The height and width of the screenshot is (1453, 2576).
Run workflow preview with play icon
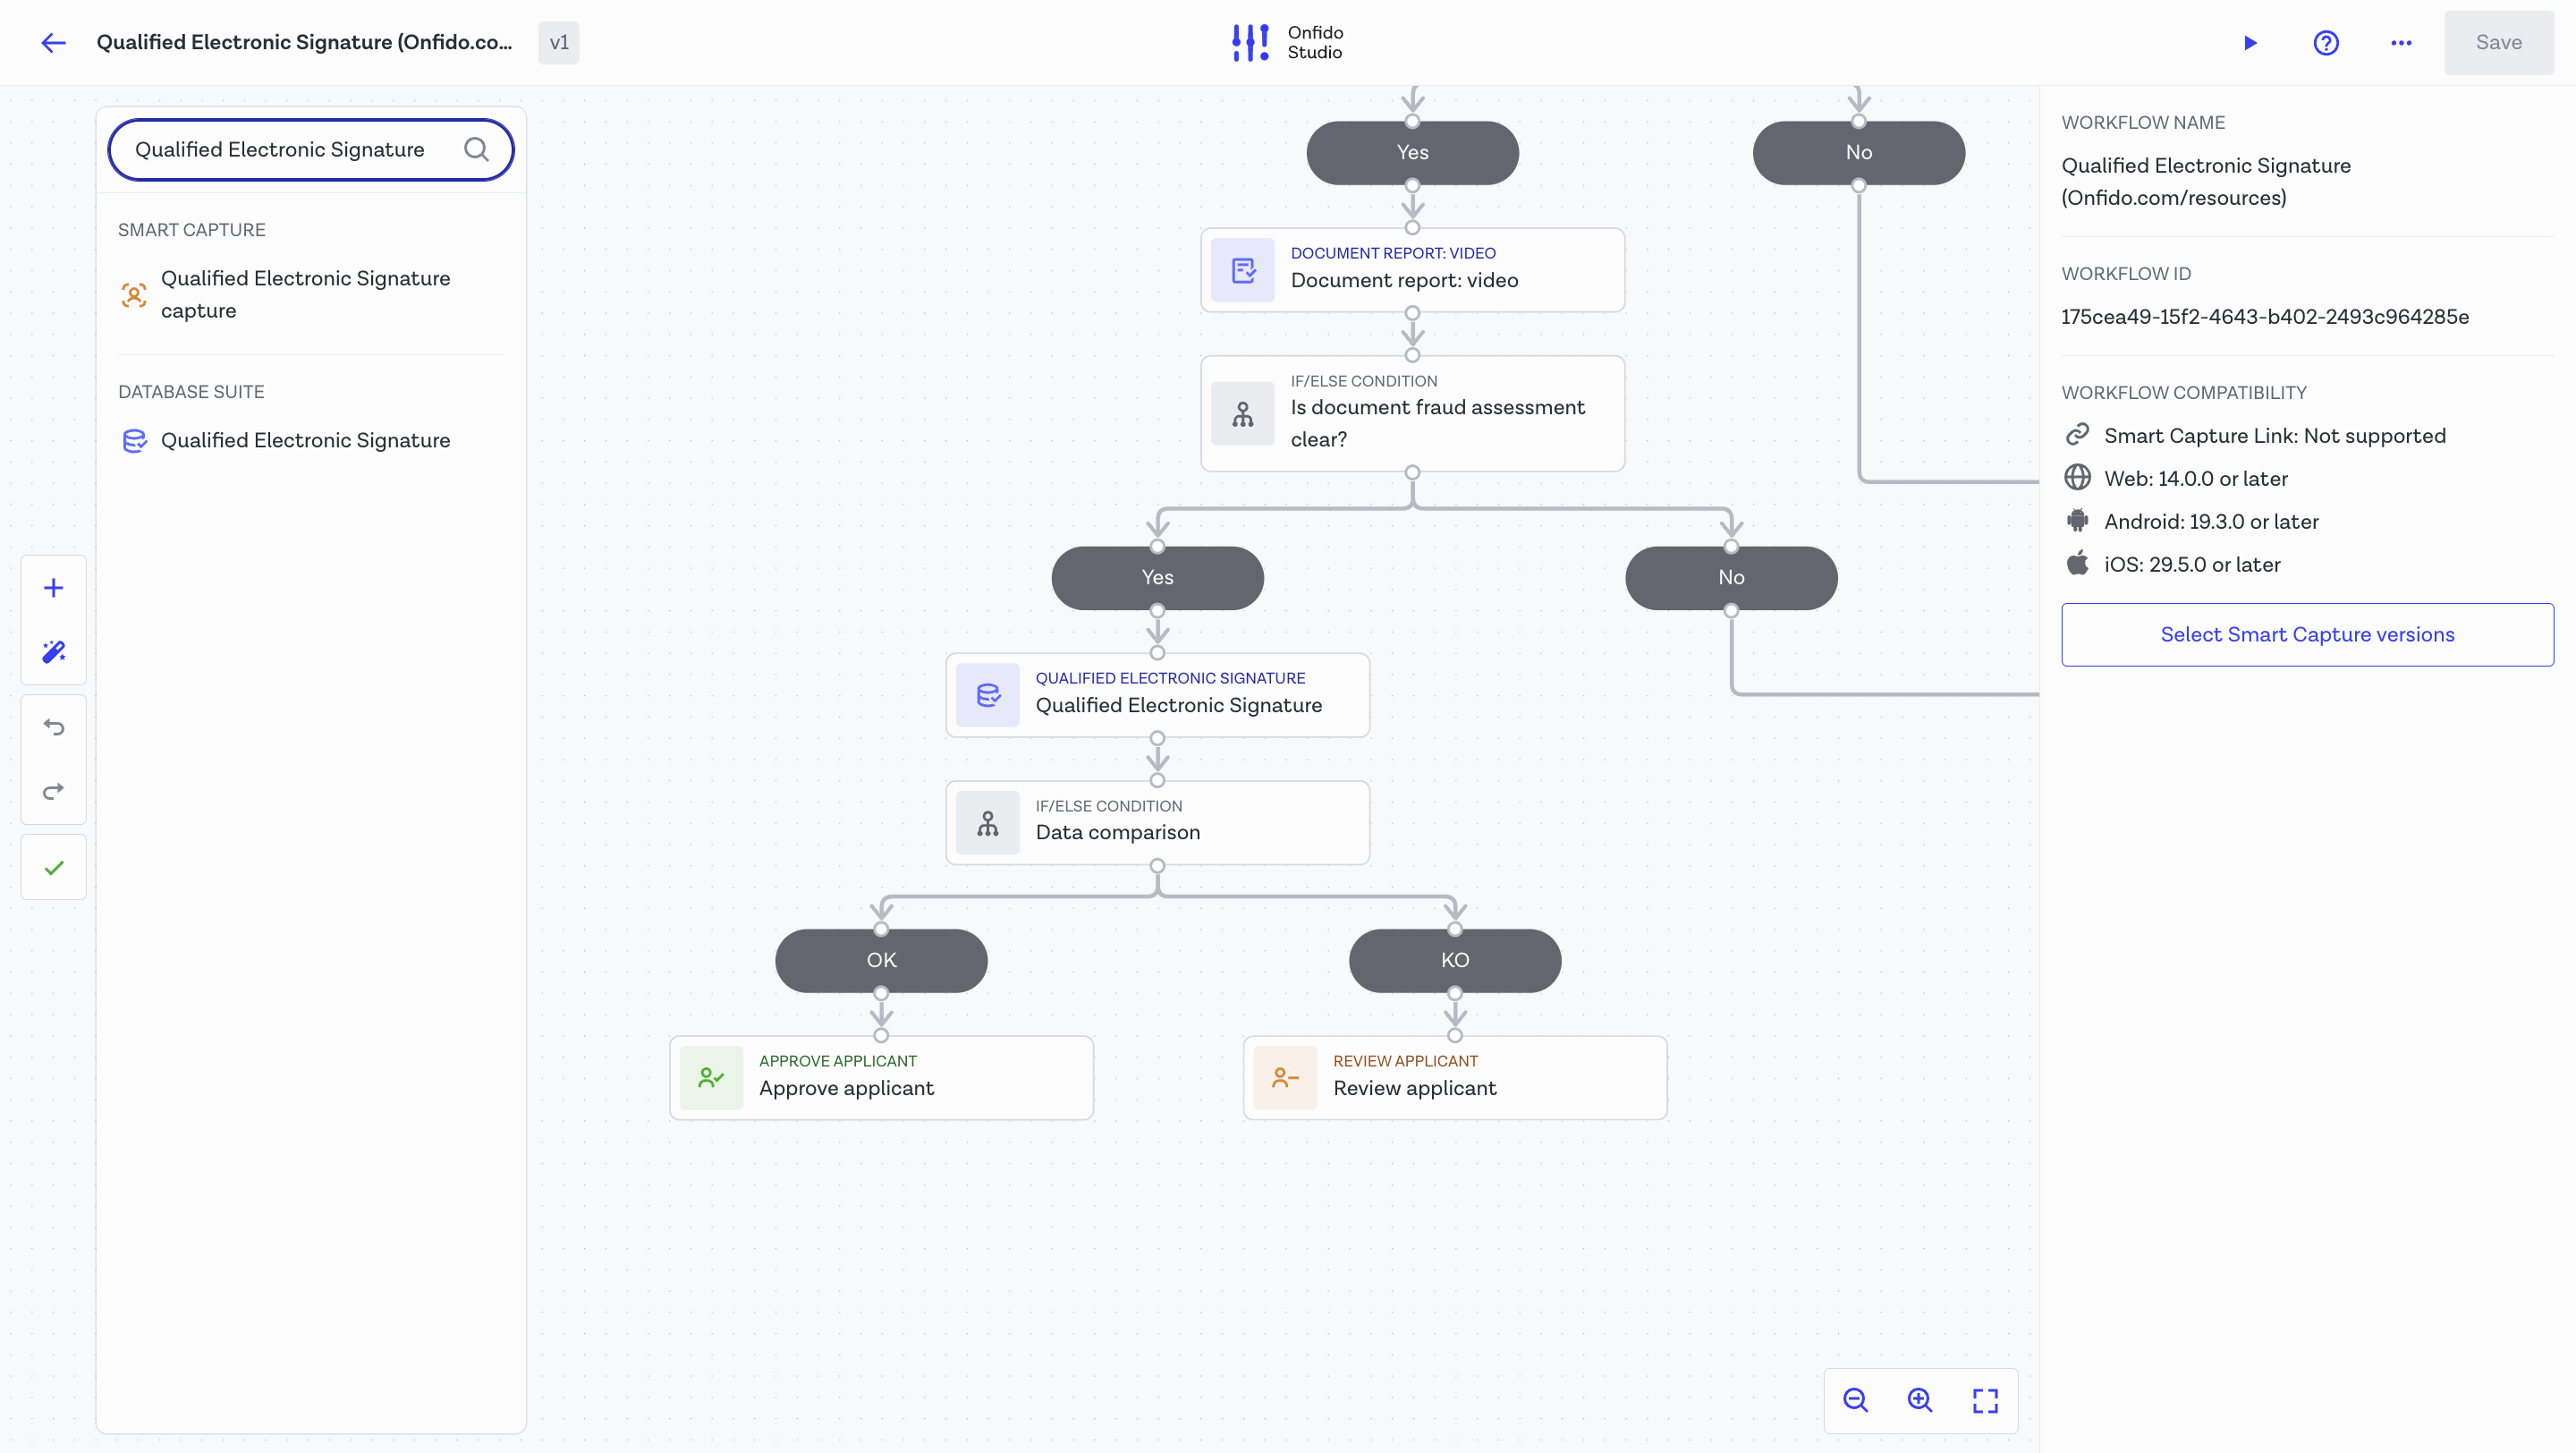click(2250, 42)
